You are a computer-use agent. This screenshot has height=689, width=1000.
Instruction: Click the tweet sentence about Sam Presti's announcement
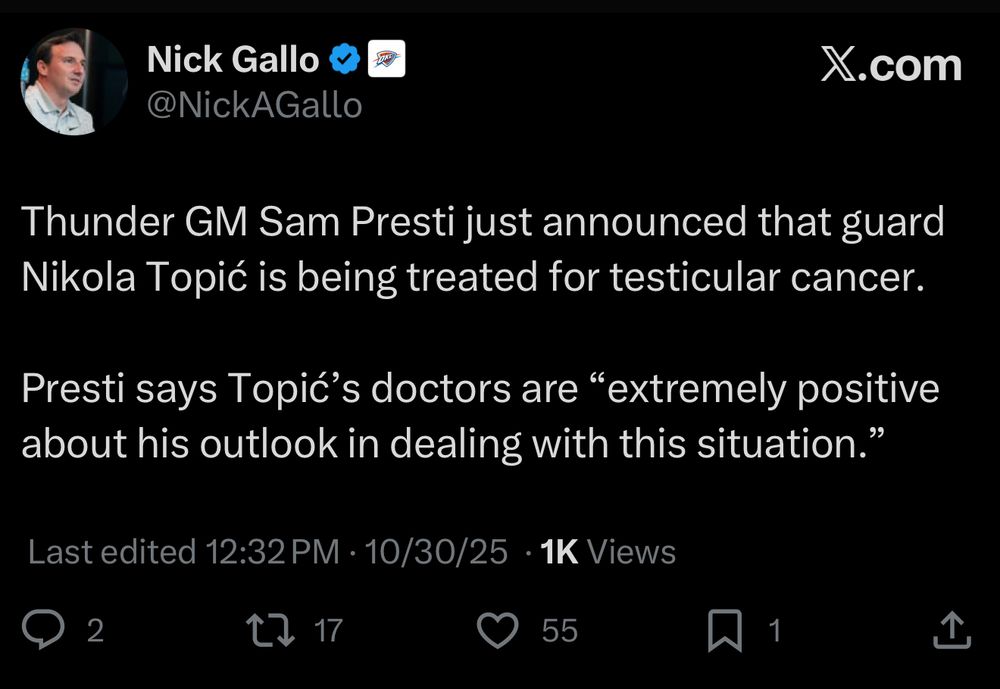point(482,248)
